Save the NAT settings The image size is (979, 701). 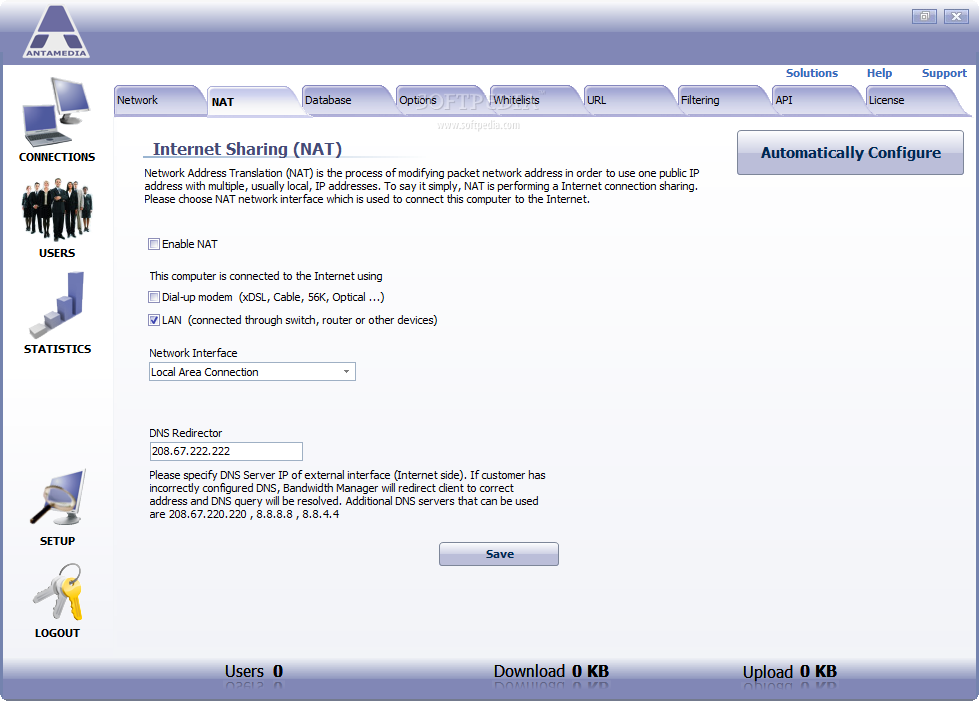(x=499, y=554)
